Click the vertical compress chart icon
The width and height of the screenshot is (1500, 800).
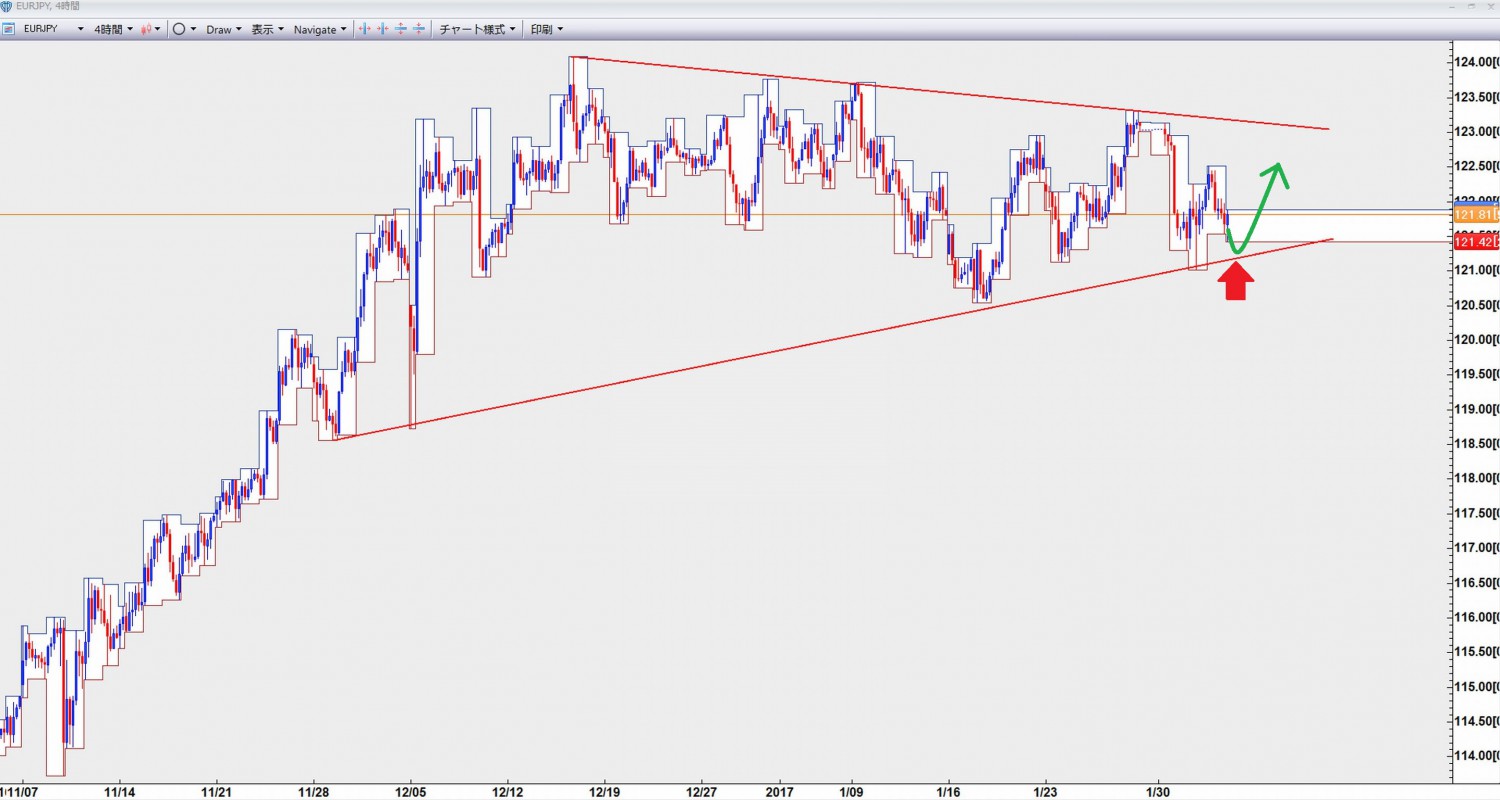(418, 29)
